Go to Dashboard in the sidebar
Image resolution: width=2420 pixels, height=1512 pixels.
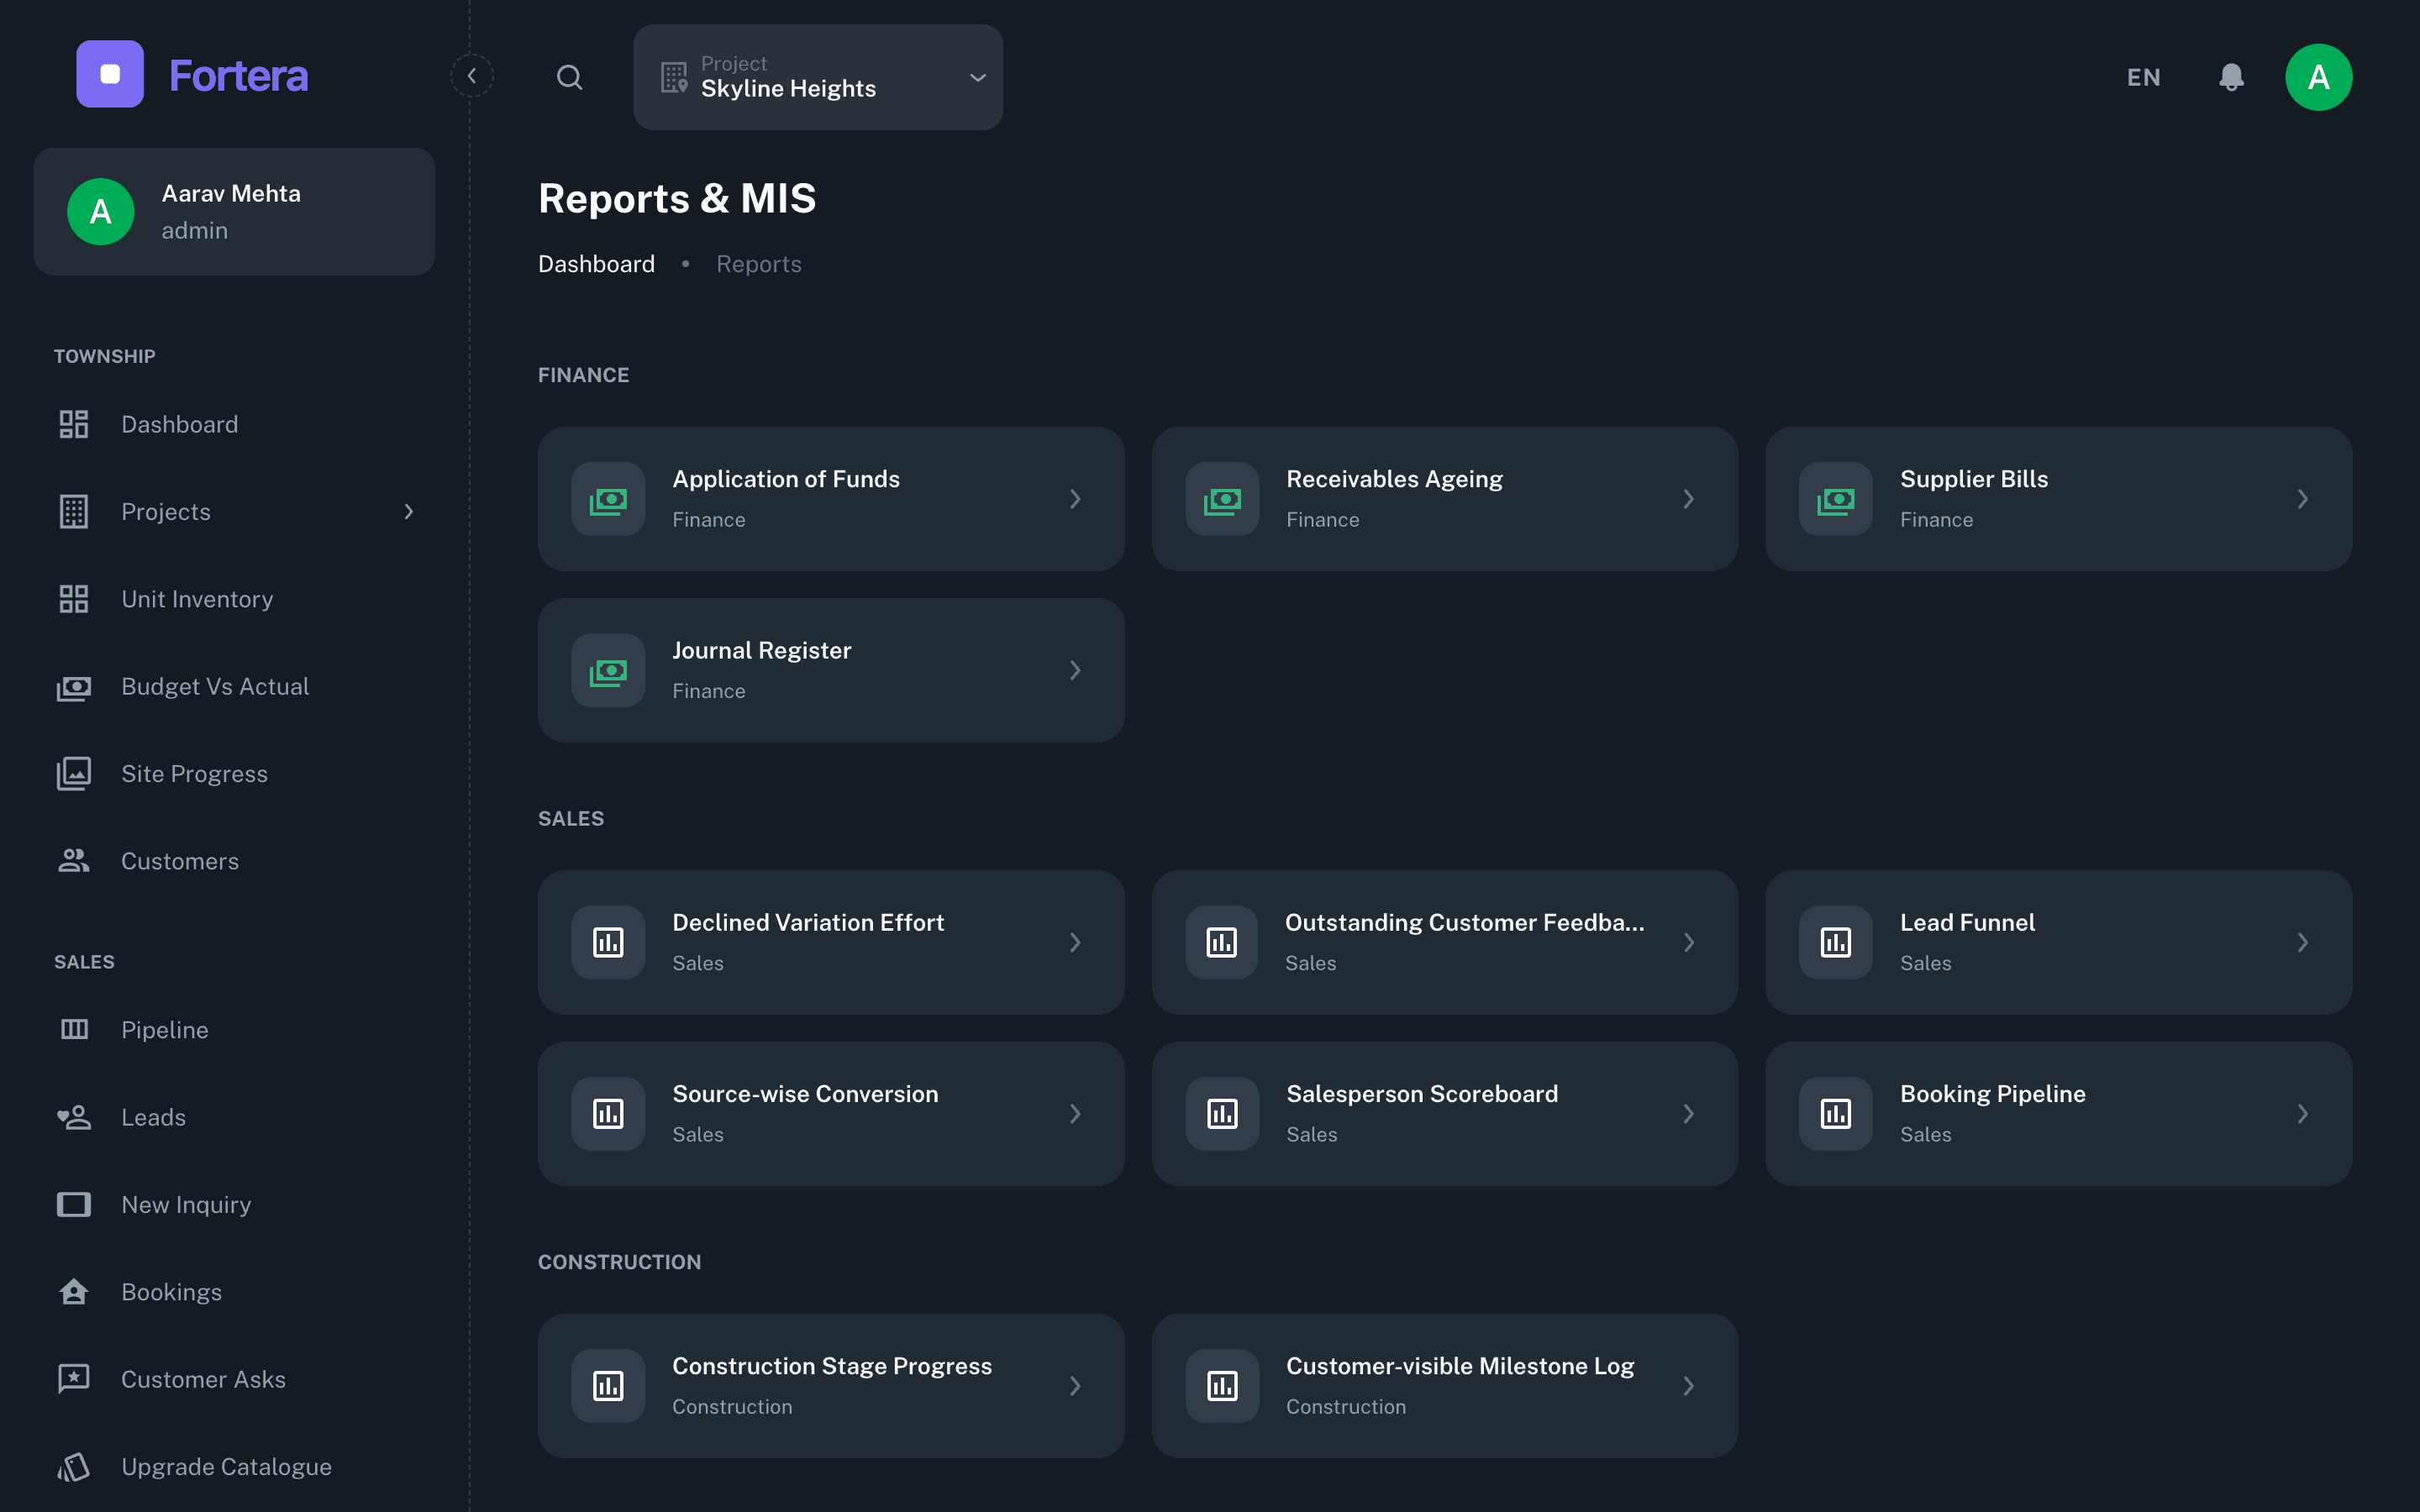pos(235,424)
